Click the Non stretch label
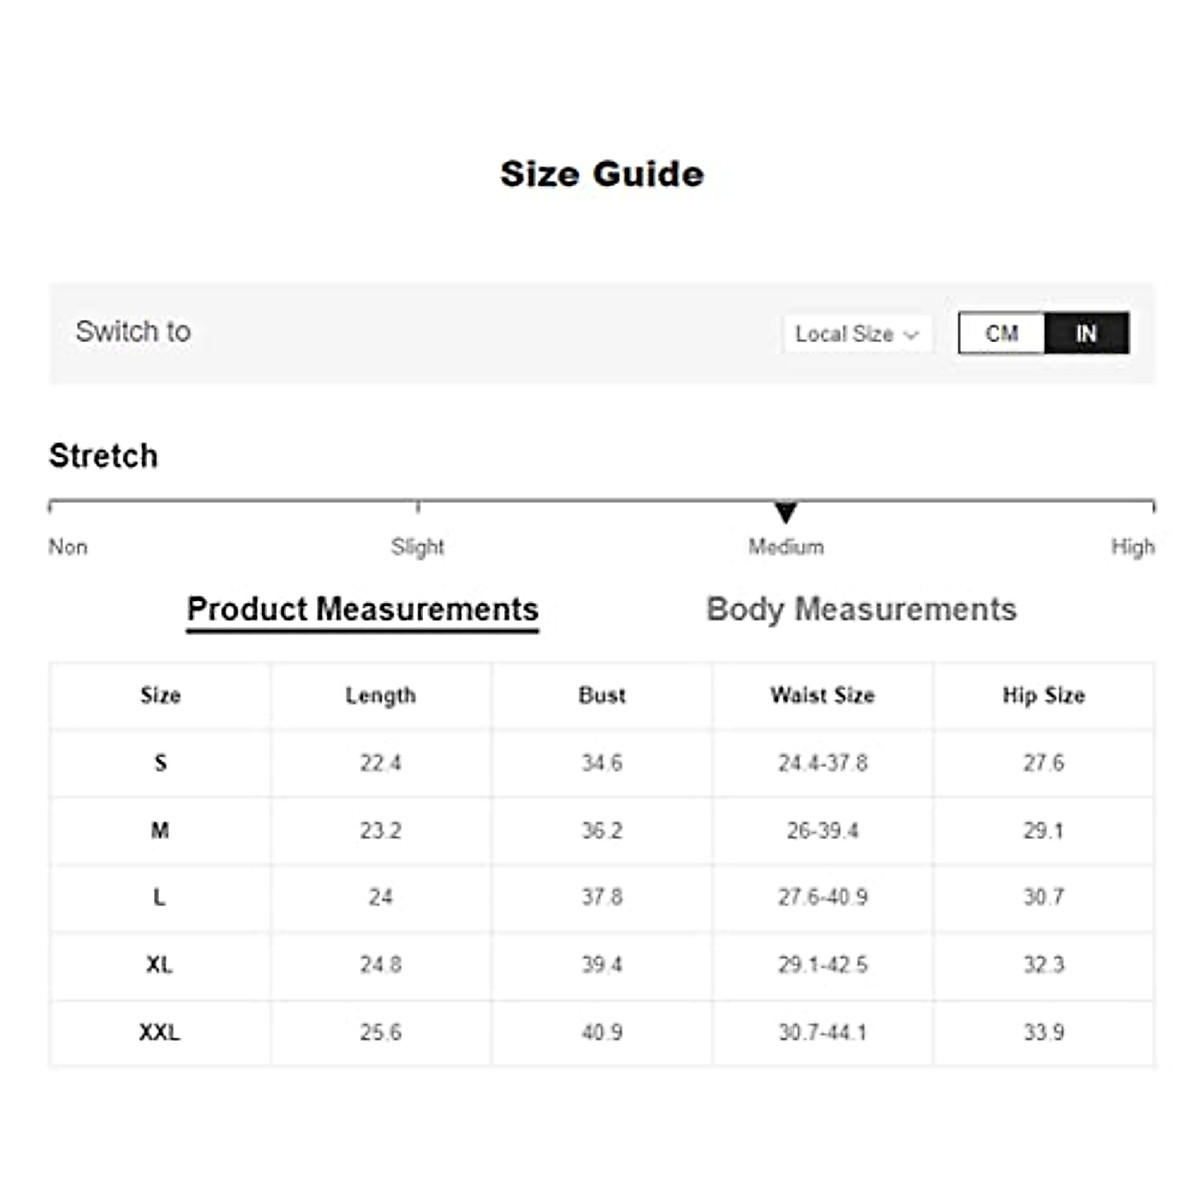The height and width of the screenshot is (1200, 1200). pos(68,547)
